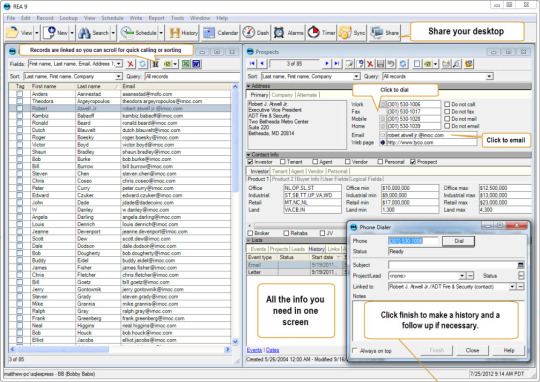Open the Dates link at bottom
The height and width of the screenshot is (382, 540).
(272, 350)
